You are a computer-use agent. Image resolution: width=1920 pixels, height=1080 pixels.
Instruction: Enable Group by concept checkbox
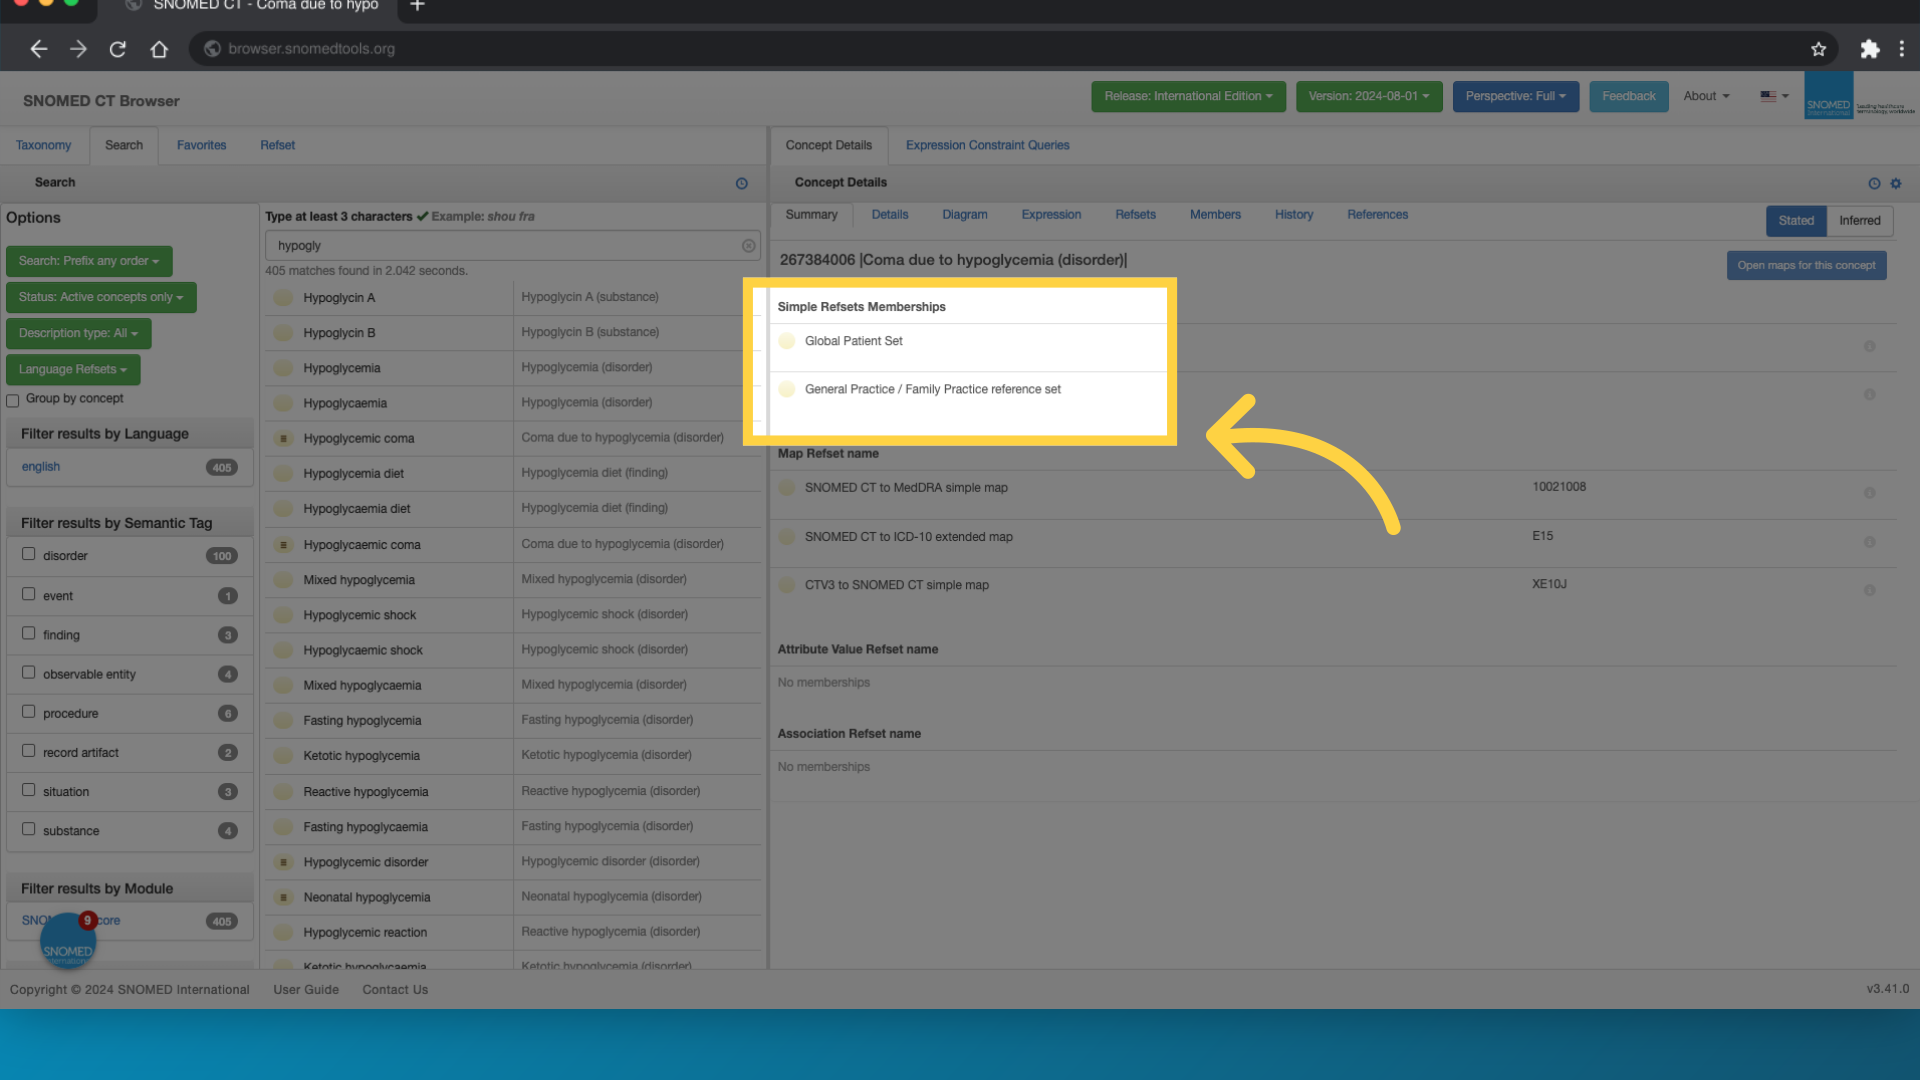coord(13,400)
